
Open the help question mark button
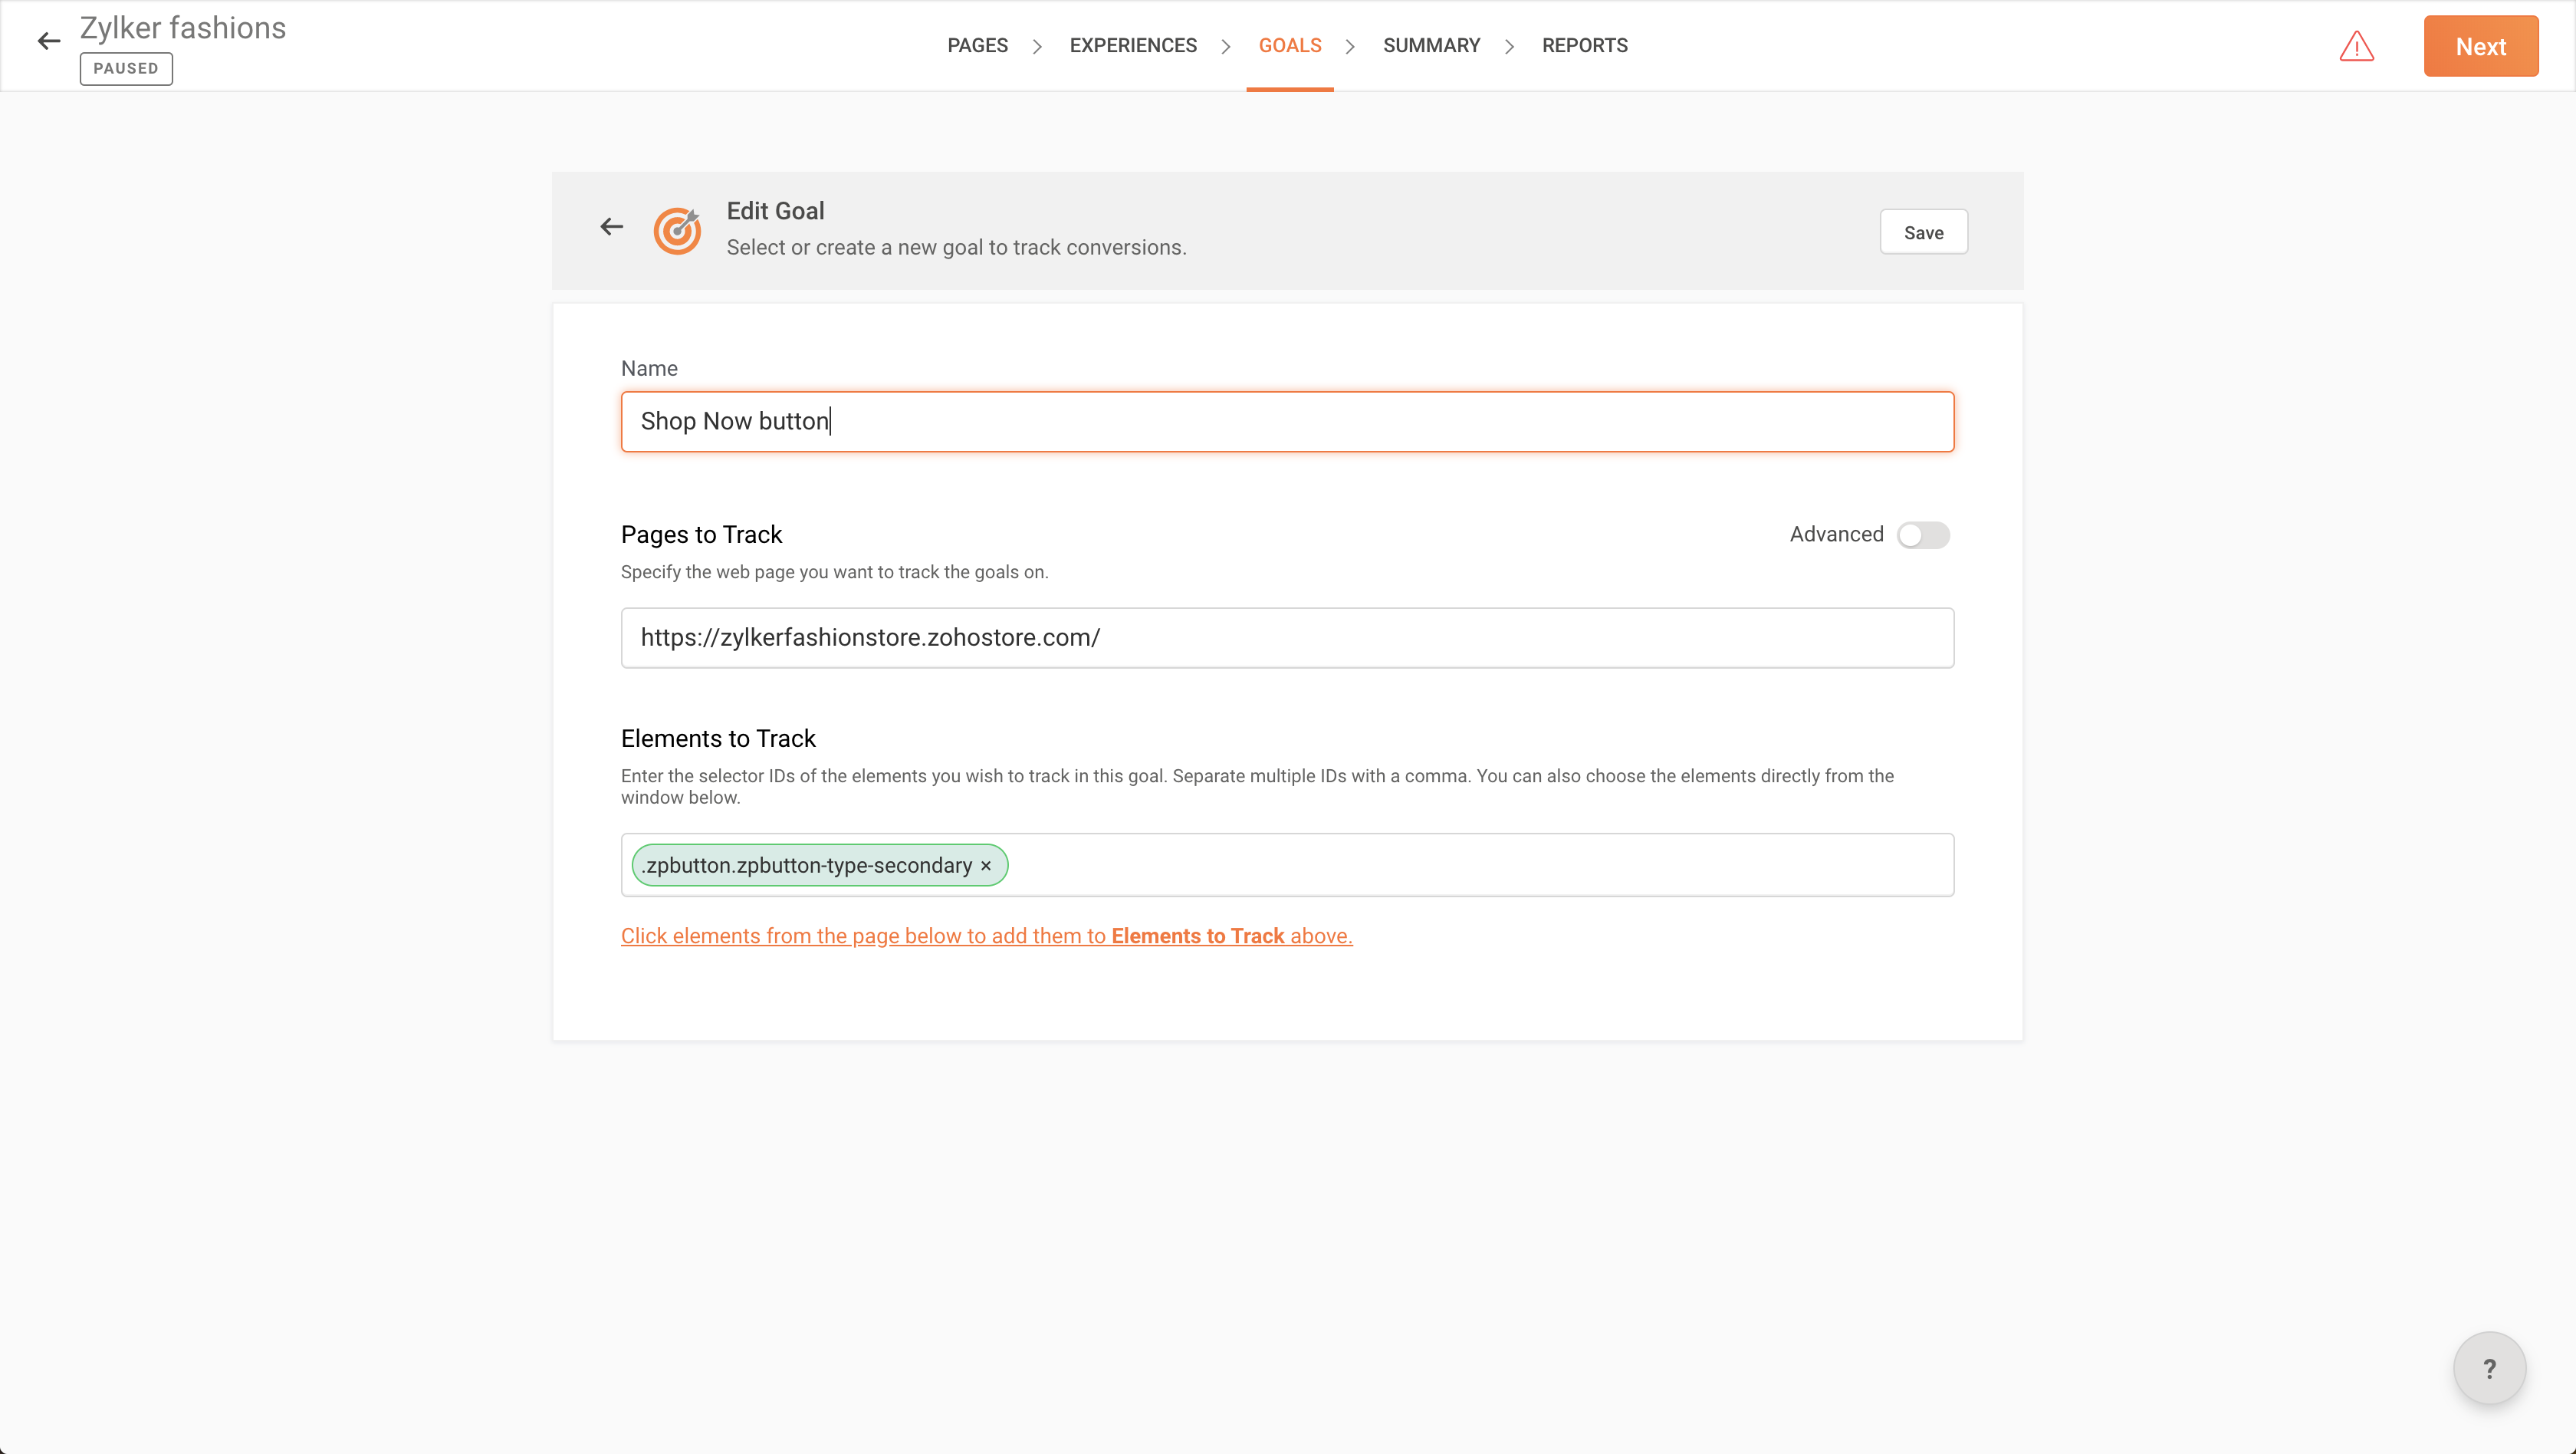2489,1368
